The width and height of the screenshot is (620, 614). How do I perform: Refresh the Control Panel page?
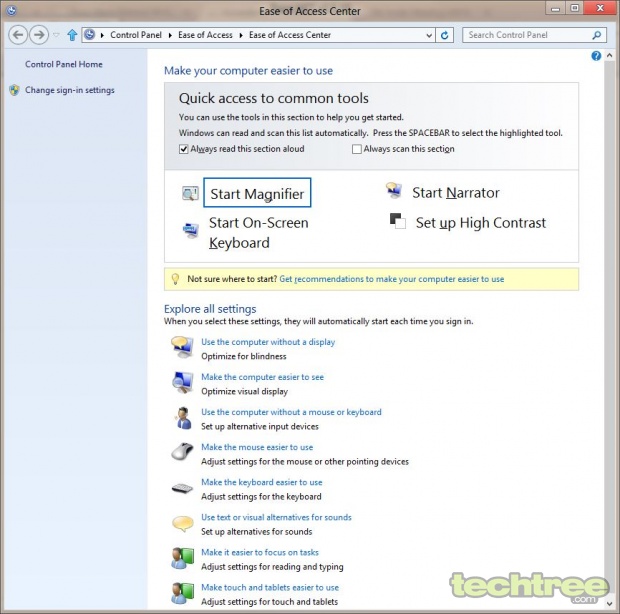coord(444,35)
